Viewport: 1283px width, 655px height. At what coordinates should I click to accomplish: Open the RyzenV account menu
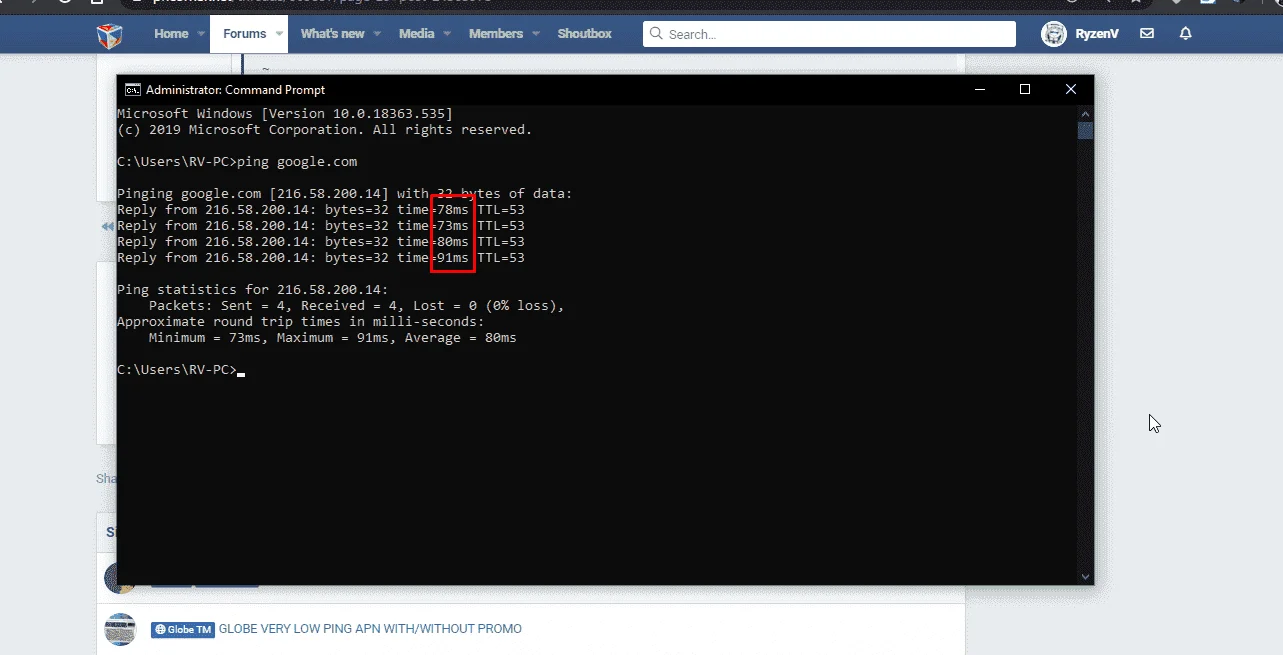coord(1097,34)
